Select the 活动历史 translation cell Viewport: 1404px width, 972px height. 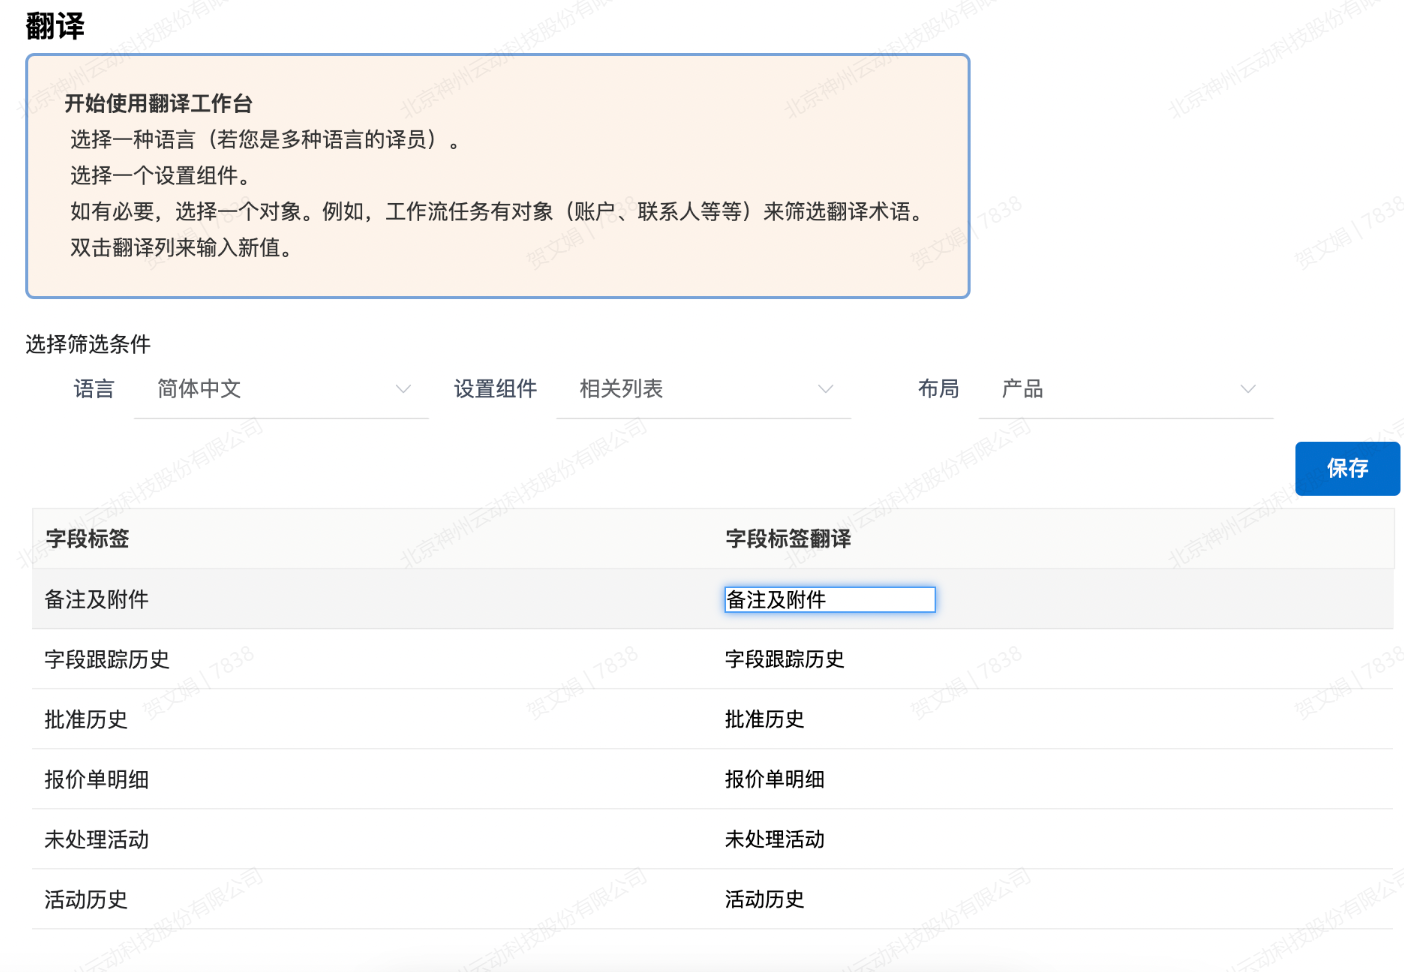(764, 900)
